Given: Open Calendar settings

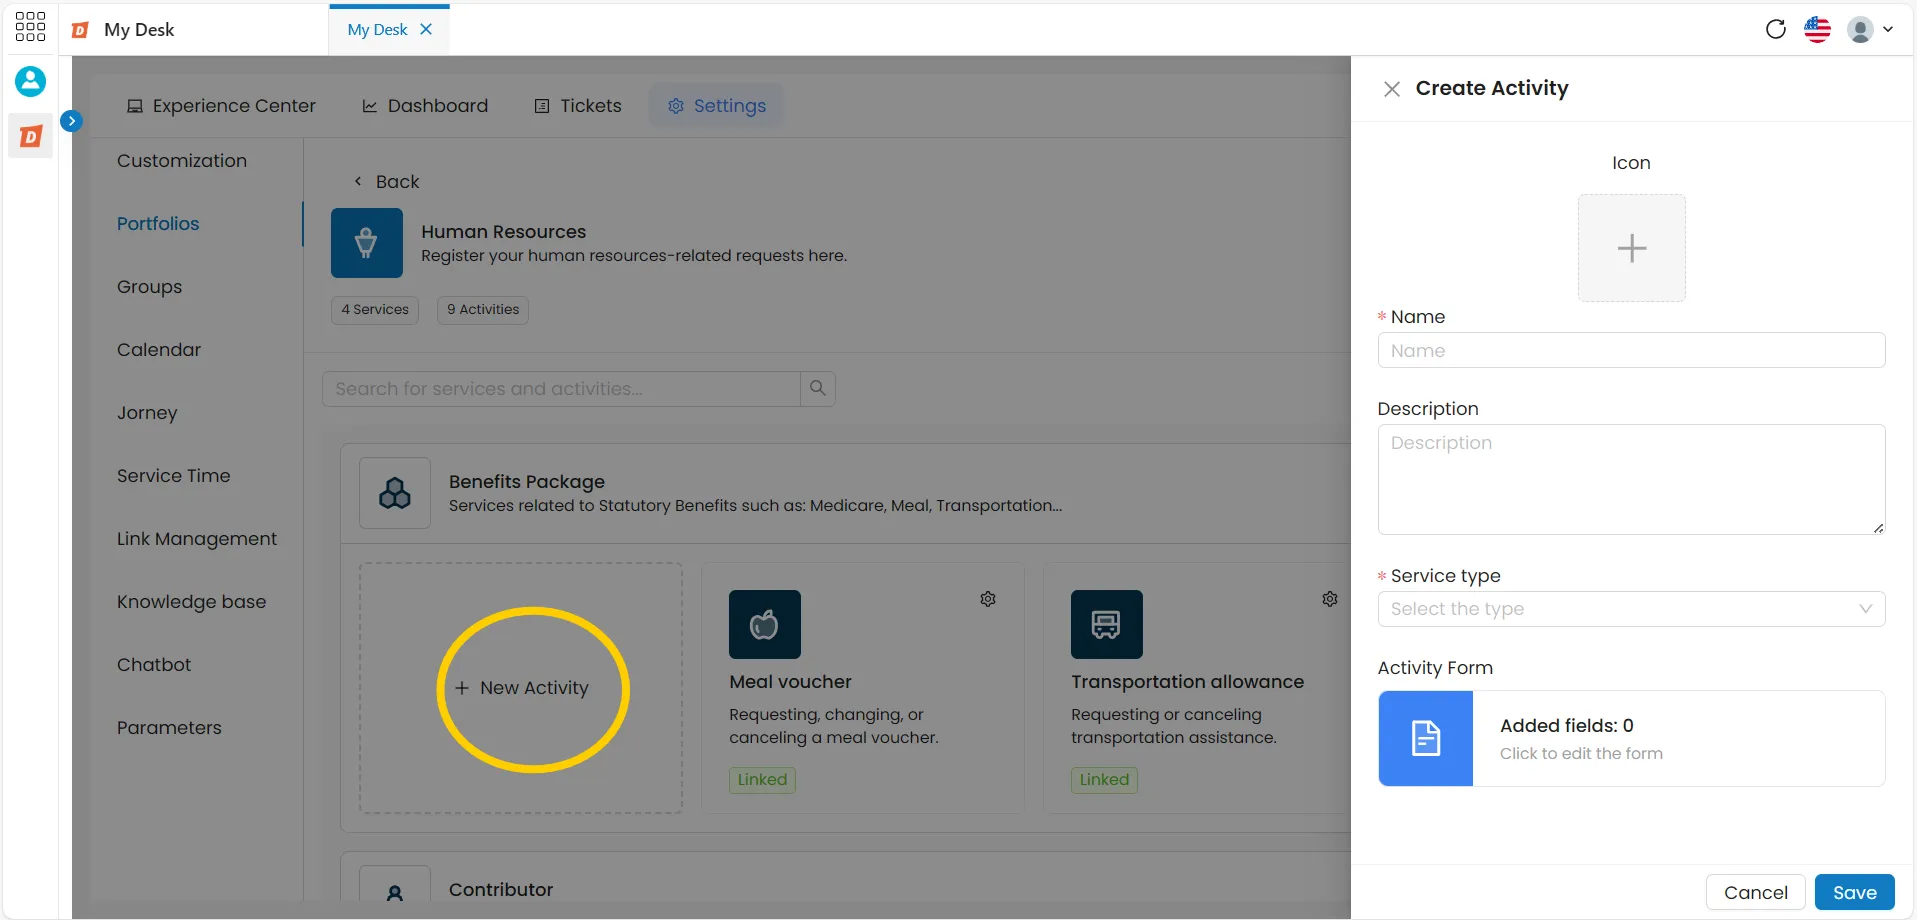Looking at the screenshot, I should pyautogui.click(x=159, y=350).
